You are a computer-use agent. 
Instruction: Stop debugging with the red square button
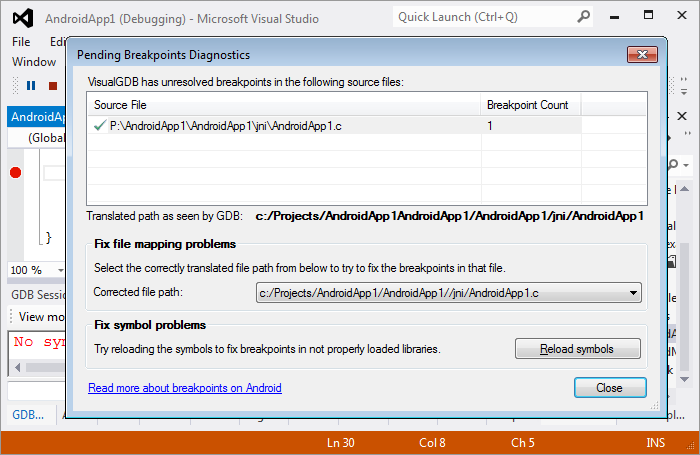[x=53, y=86]
